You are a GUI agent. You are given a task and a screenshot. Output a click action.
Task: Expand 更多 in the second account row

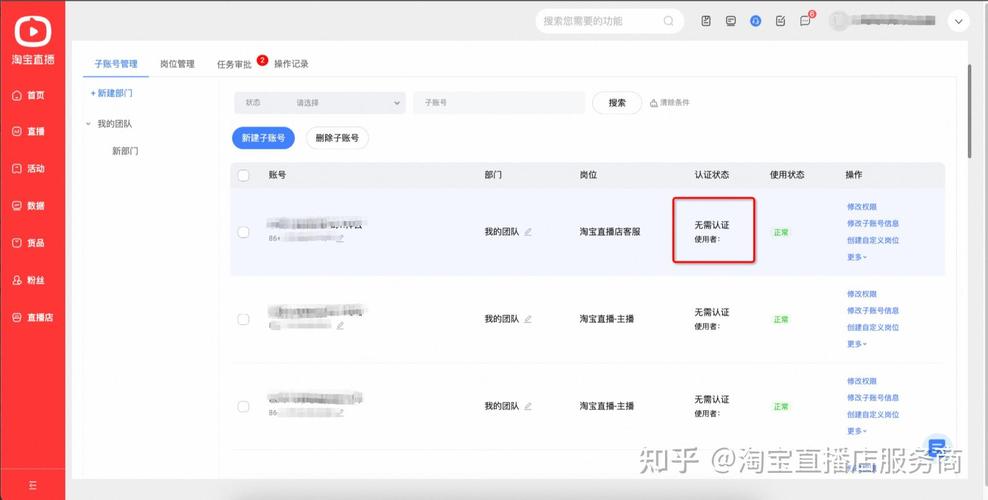tap(857, 344)
